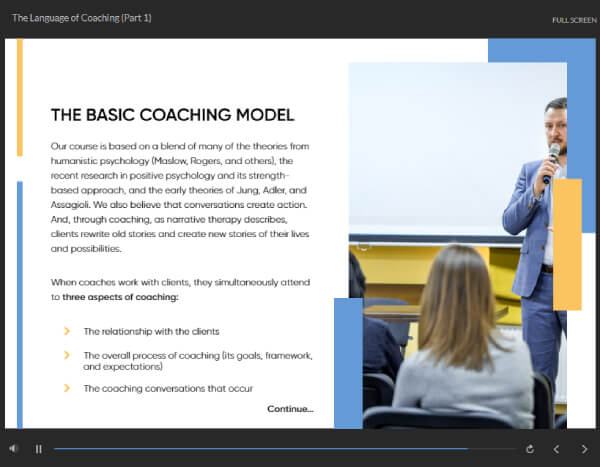600x467 pixels.
Task: Select the 'coaching conversations that occur' bullet text
Action: [x=168, y=388]
